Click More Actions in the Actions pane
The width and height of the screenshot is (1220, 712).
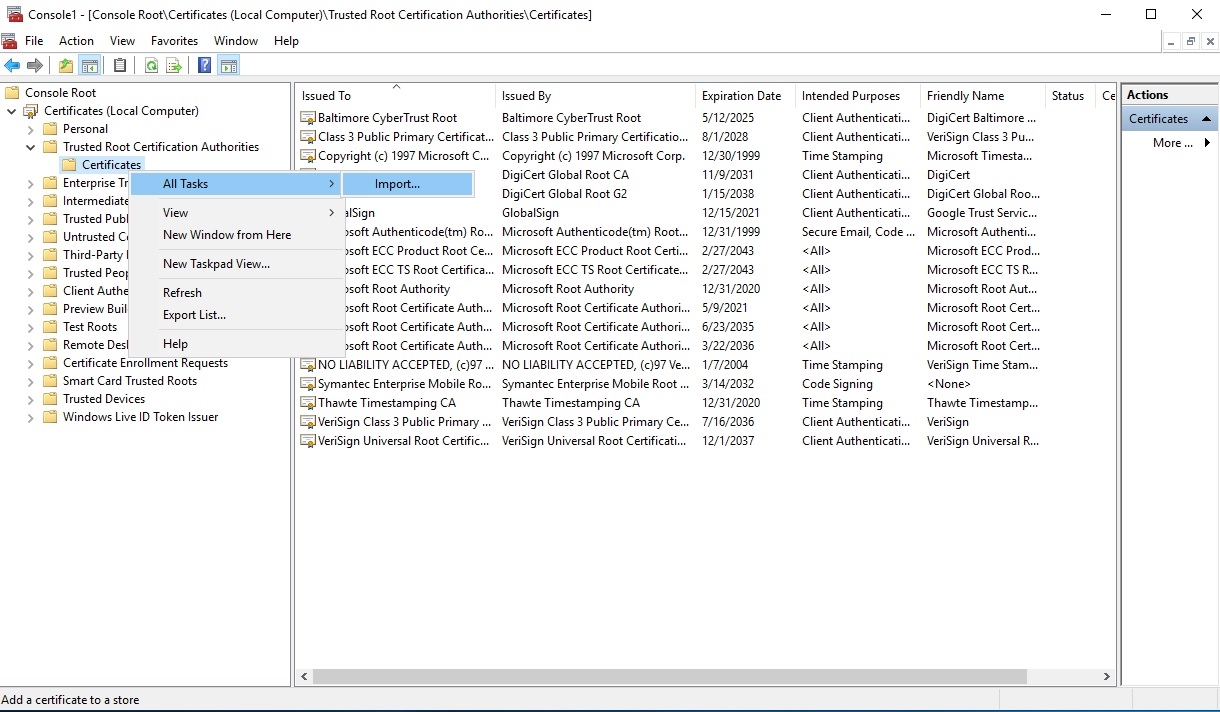coord(1172,143)
